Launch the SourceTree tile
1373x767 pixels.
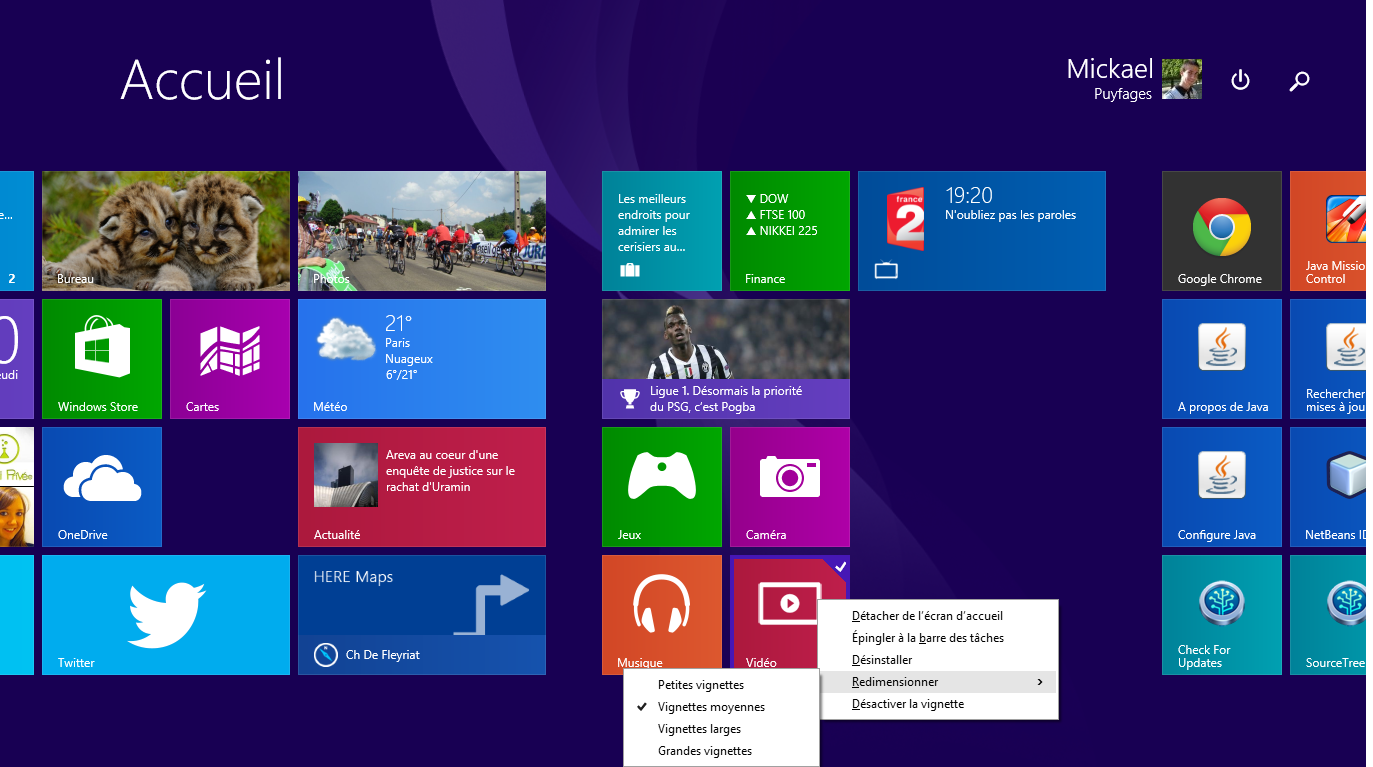(x=1328, y=615)
